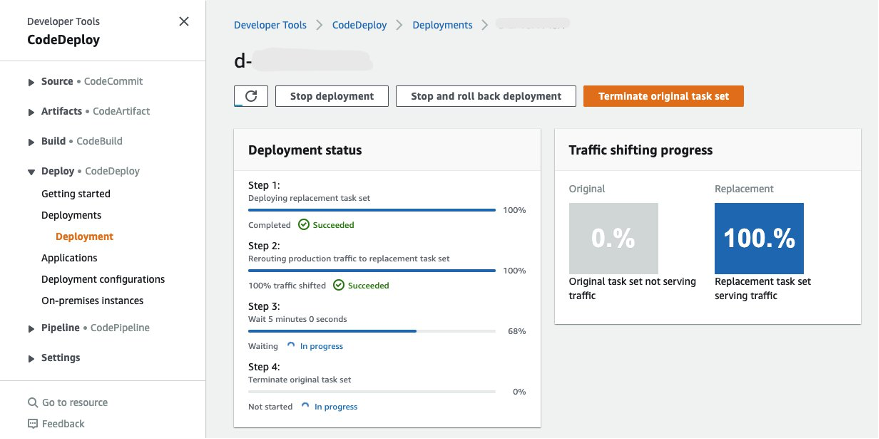Click the Feedback speech bubble icon
This screenshot has width=879, height=439.
[33, 424]
